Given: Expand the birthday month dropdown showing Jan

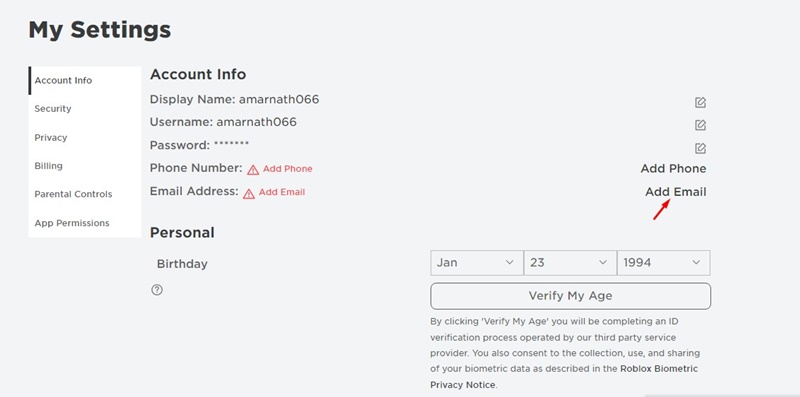Looking at the screenshot, I should point(477,263).
